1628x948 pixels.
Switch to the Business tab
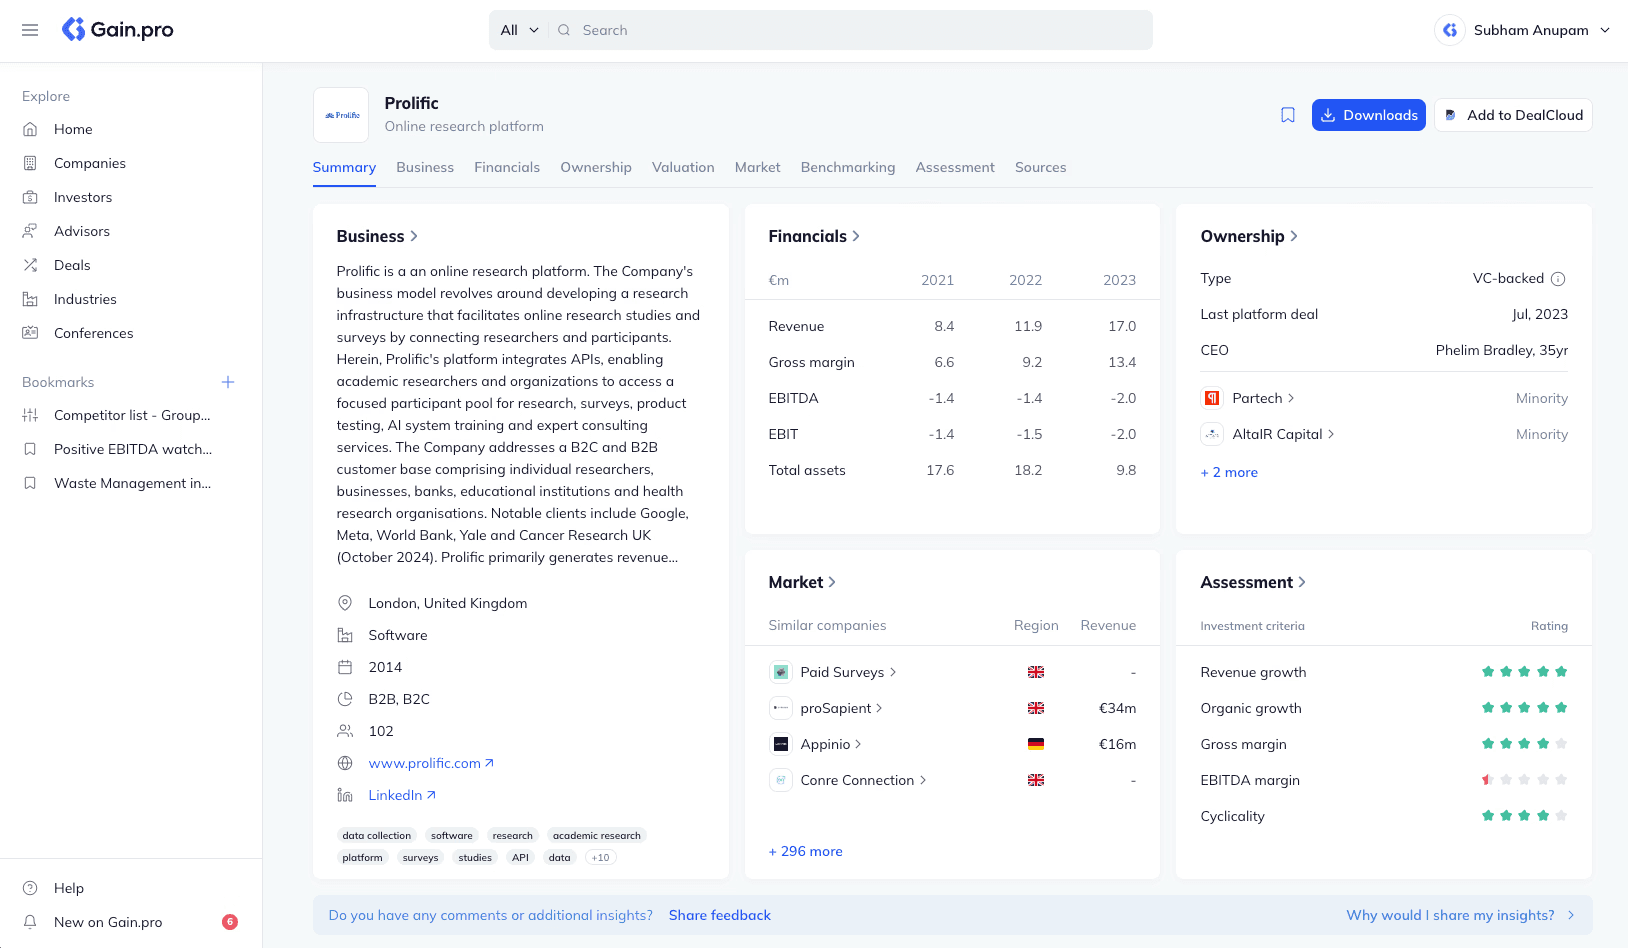pos(425,167)
